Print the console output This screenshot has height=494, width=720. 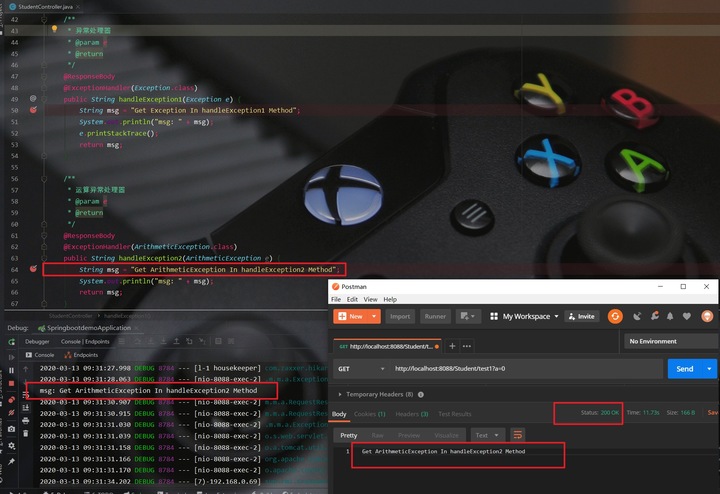[x=26, y=421]
